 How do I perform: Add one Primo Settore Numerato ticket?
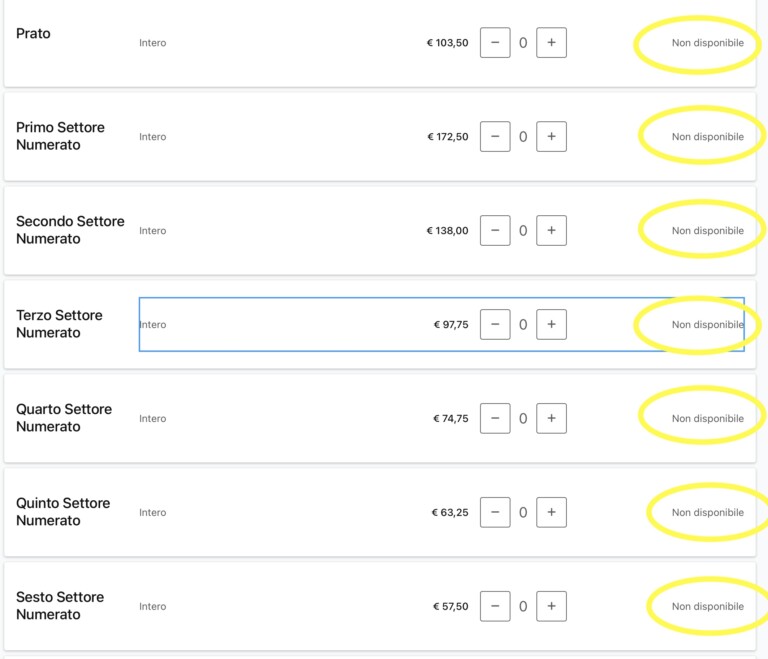tap(551, 137)
